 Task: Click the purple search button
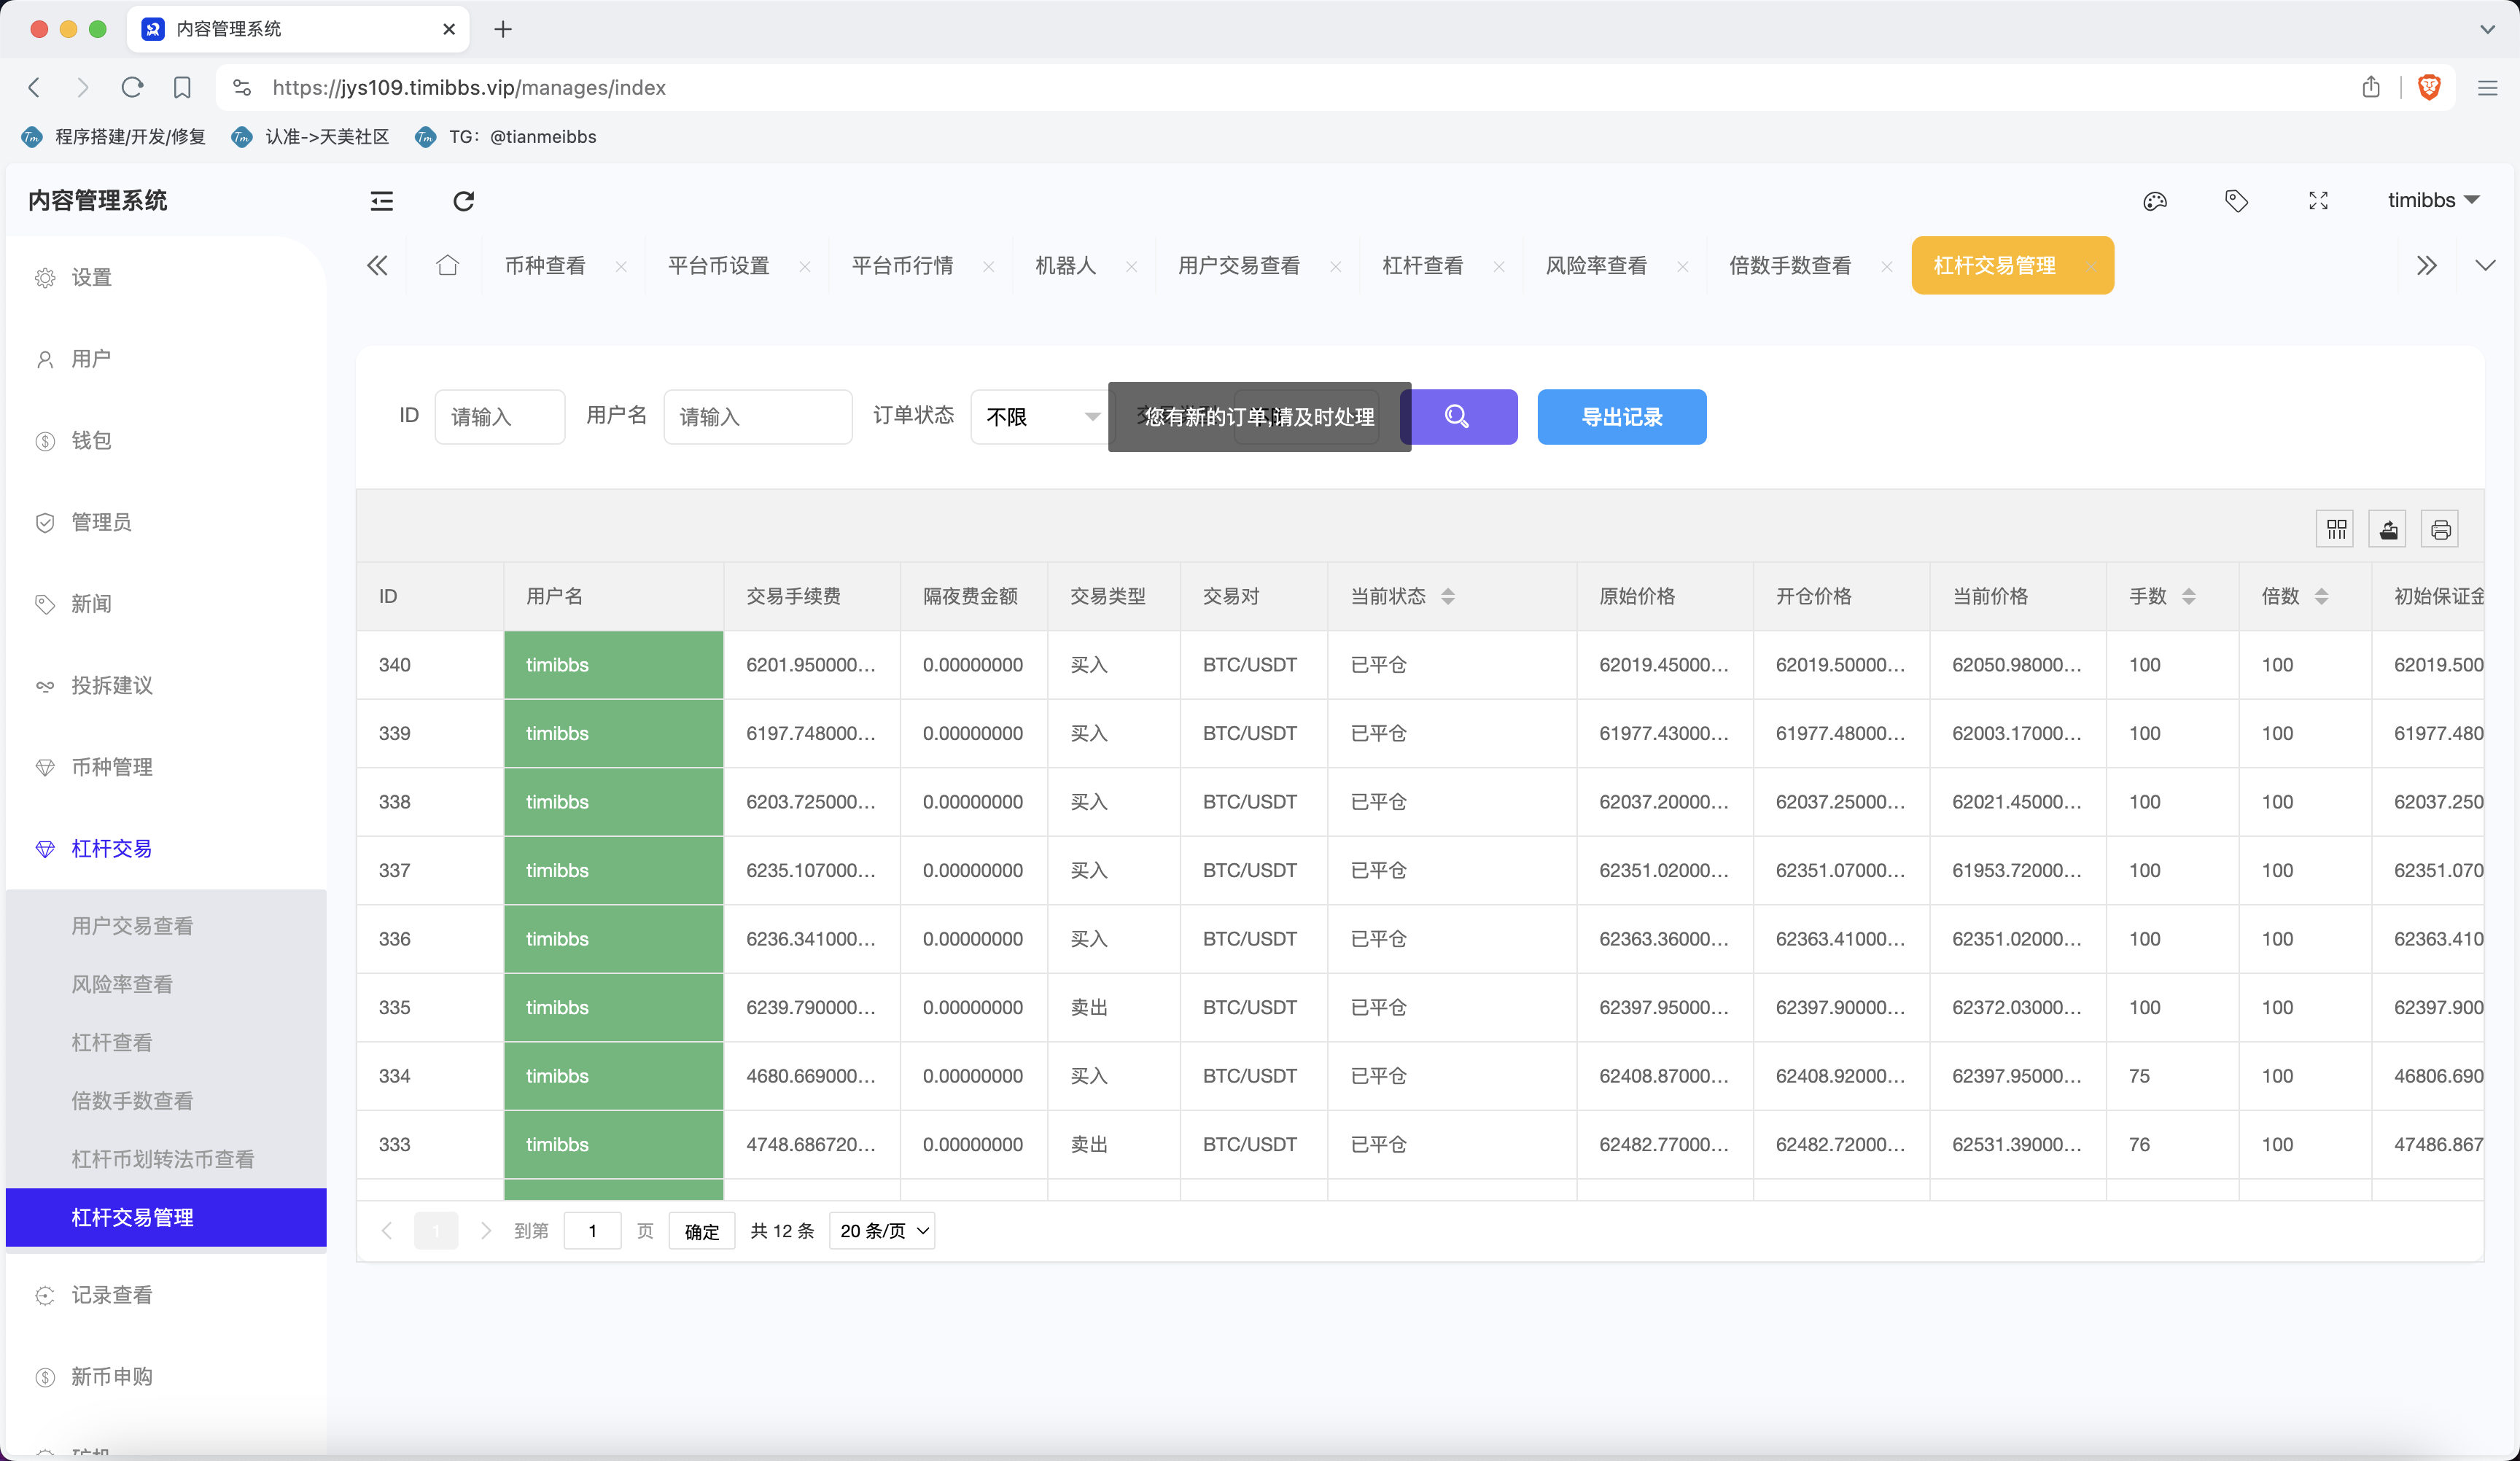1458,416
